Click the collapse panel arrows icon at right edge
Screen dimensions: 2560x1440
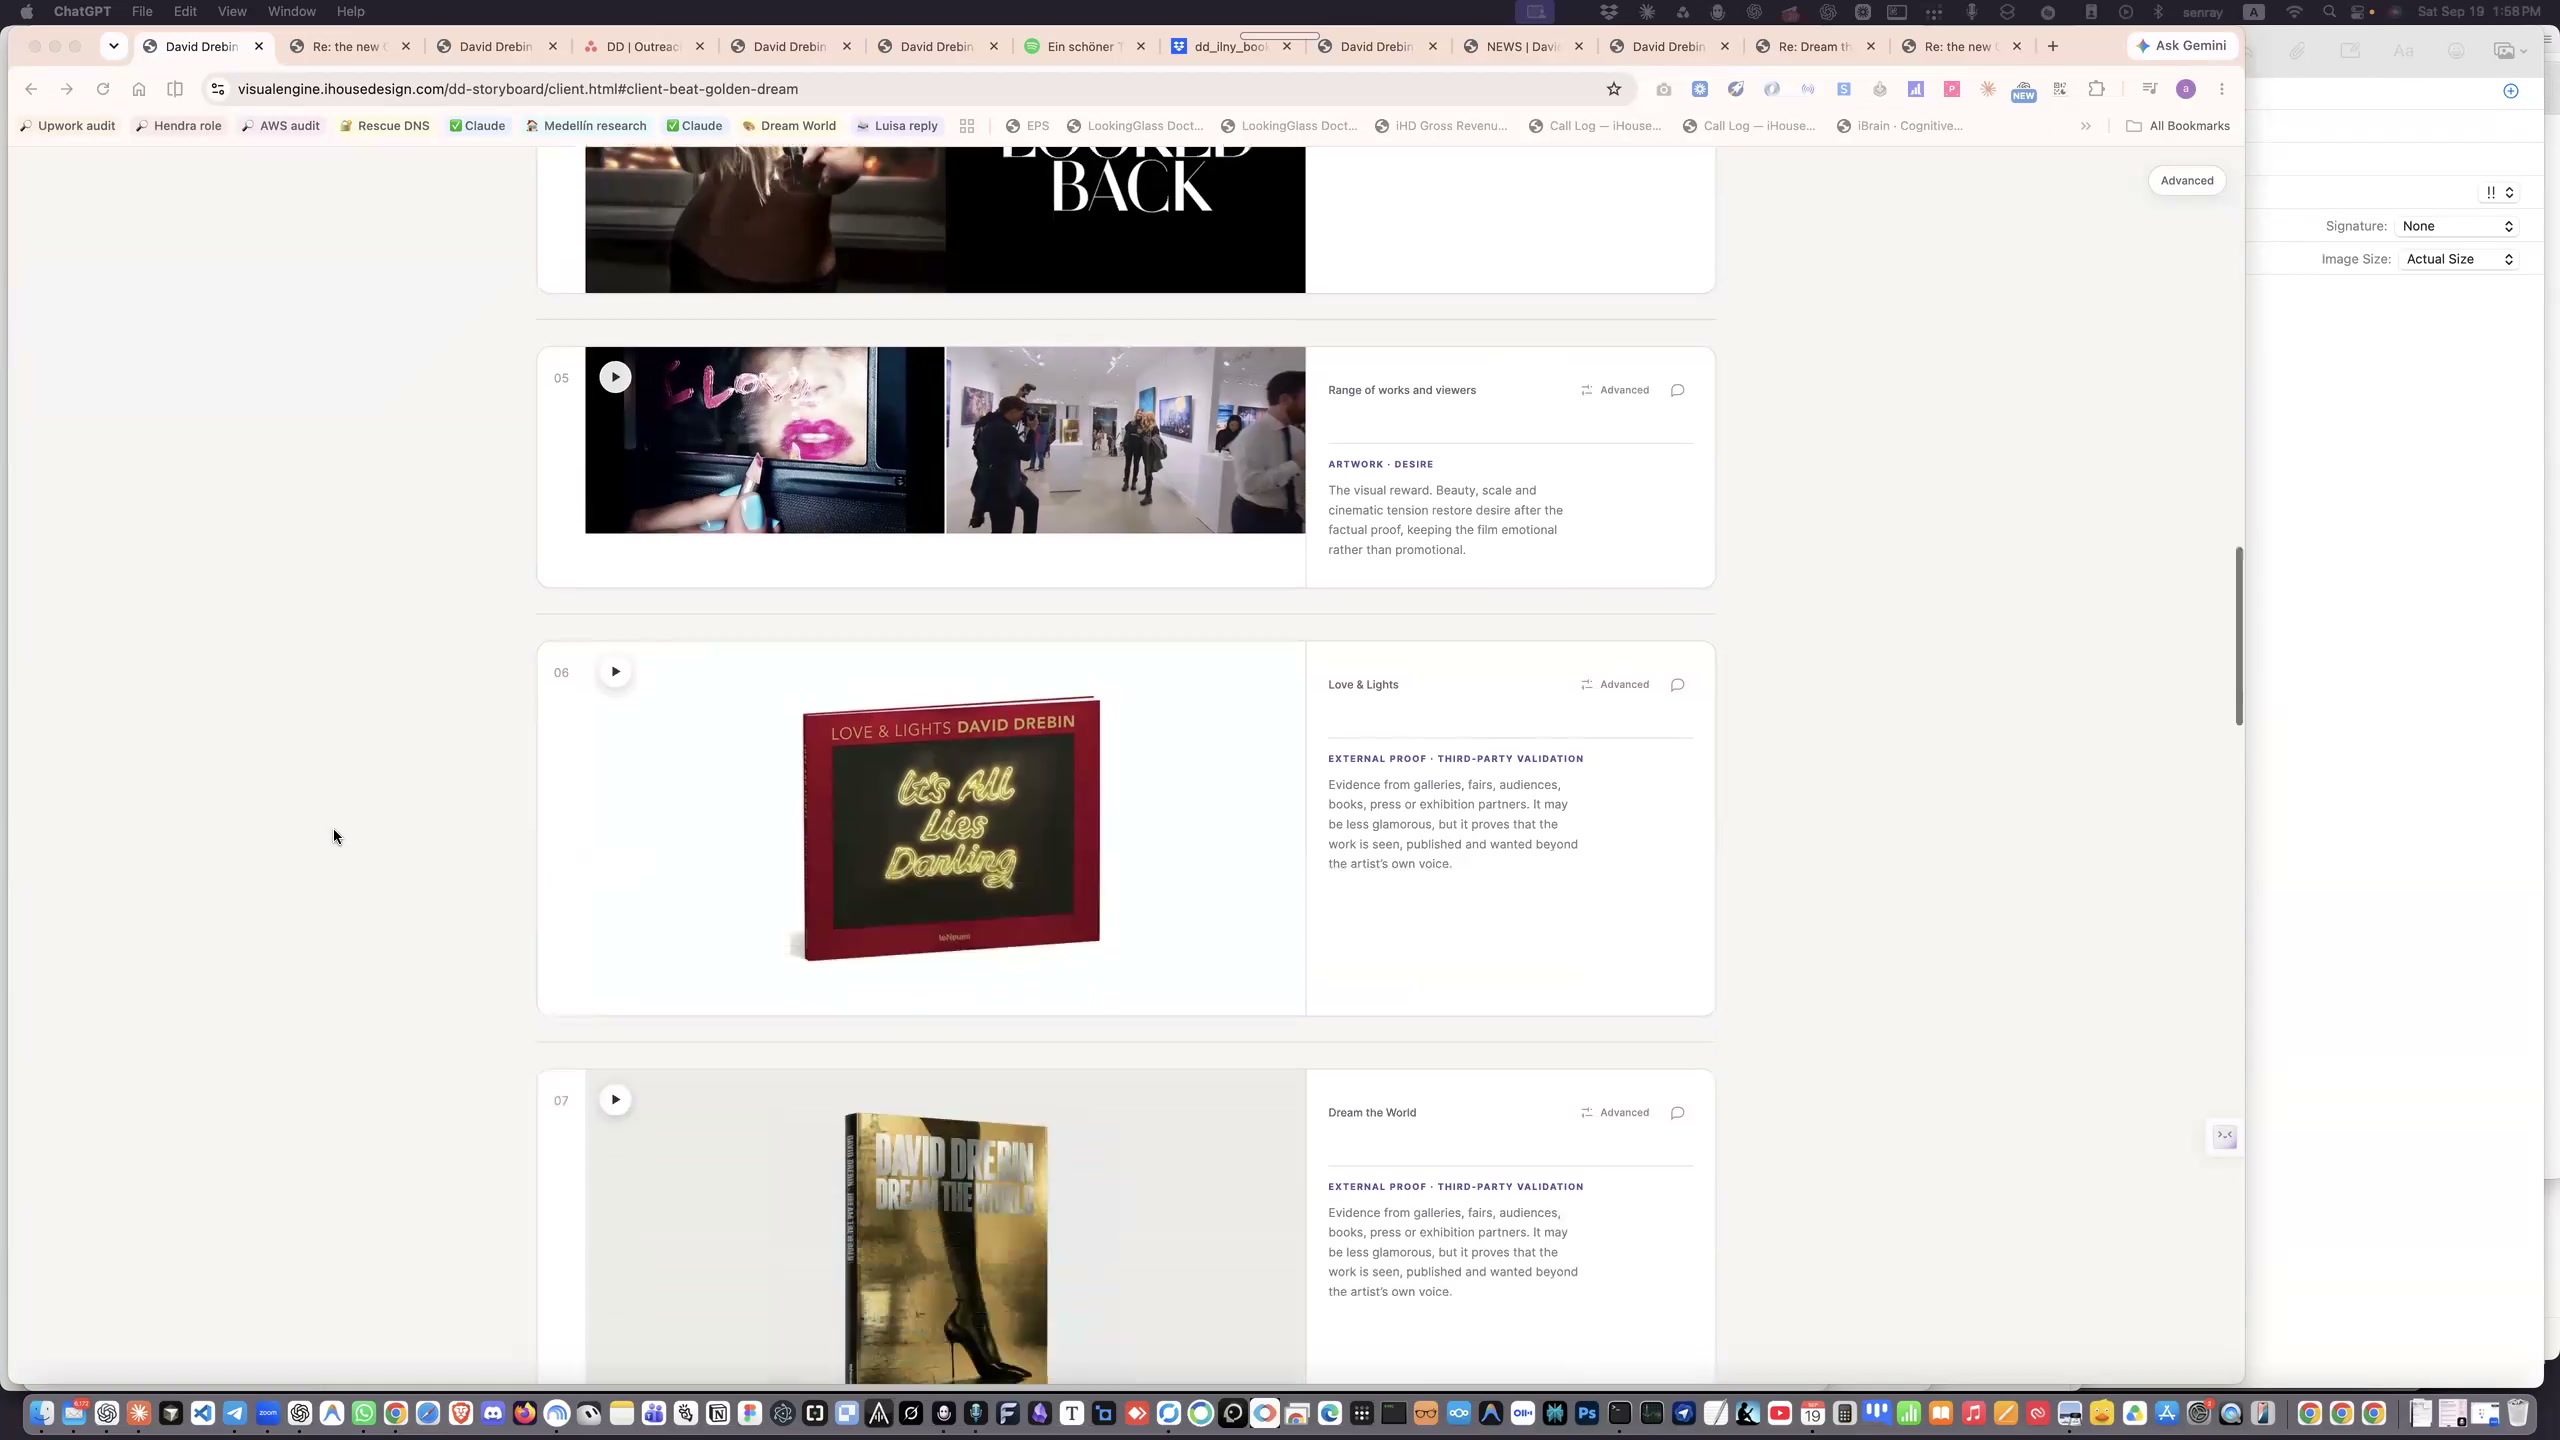point(2224,1136)
